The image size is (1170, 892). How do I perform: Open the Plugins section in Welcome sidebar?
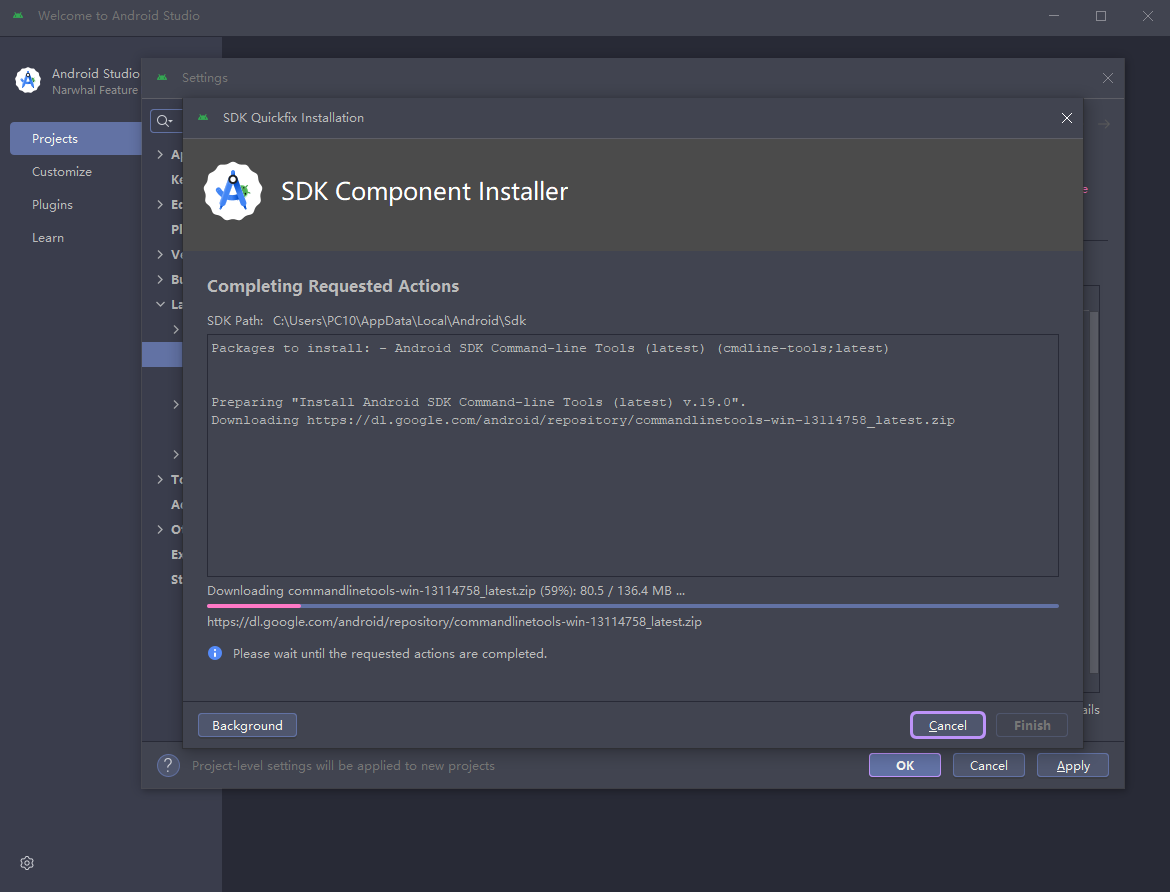tap(52, 205)
